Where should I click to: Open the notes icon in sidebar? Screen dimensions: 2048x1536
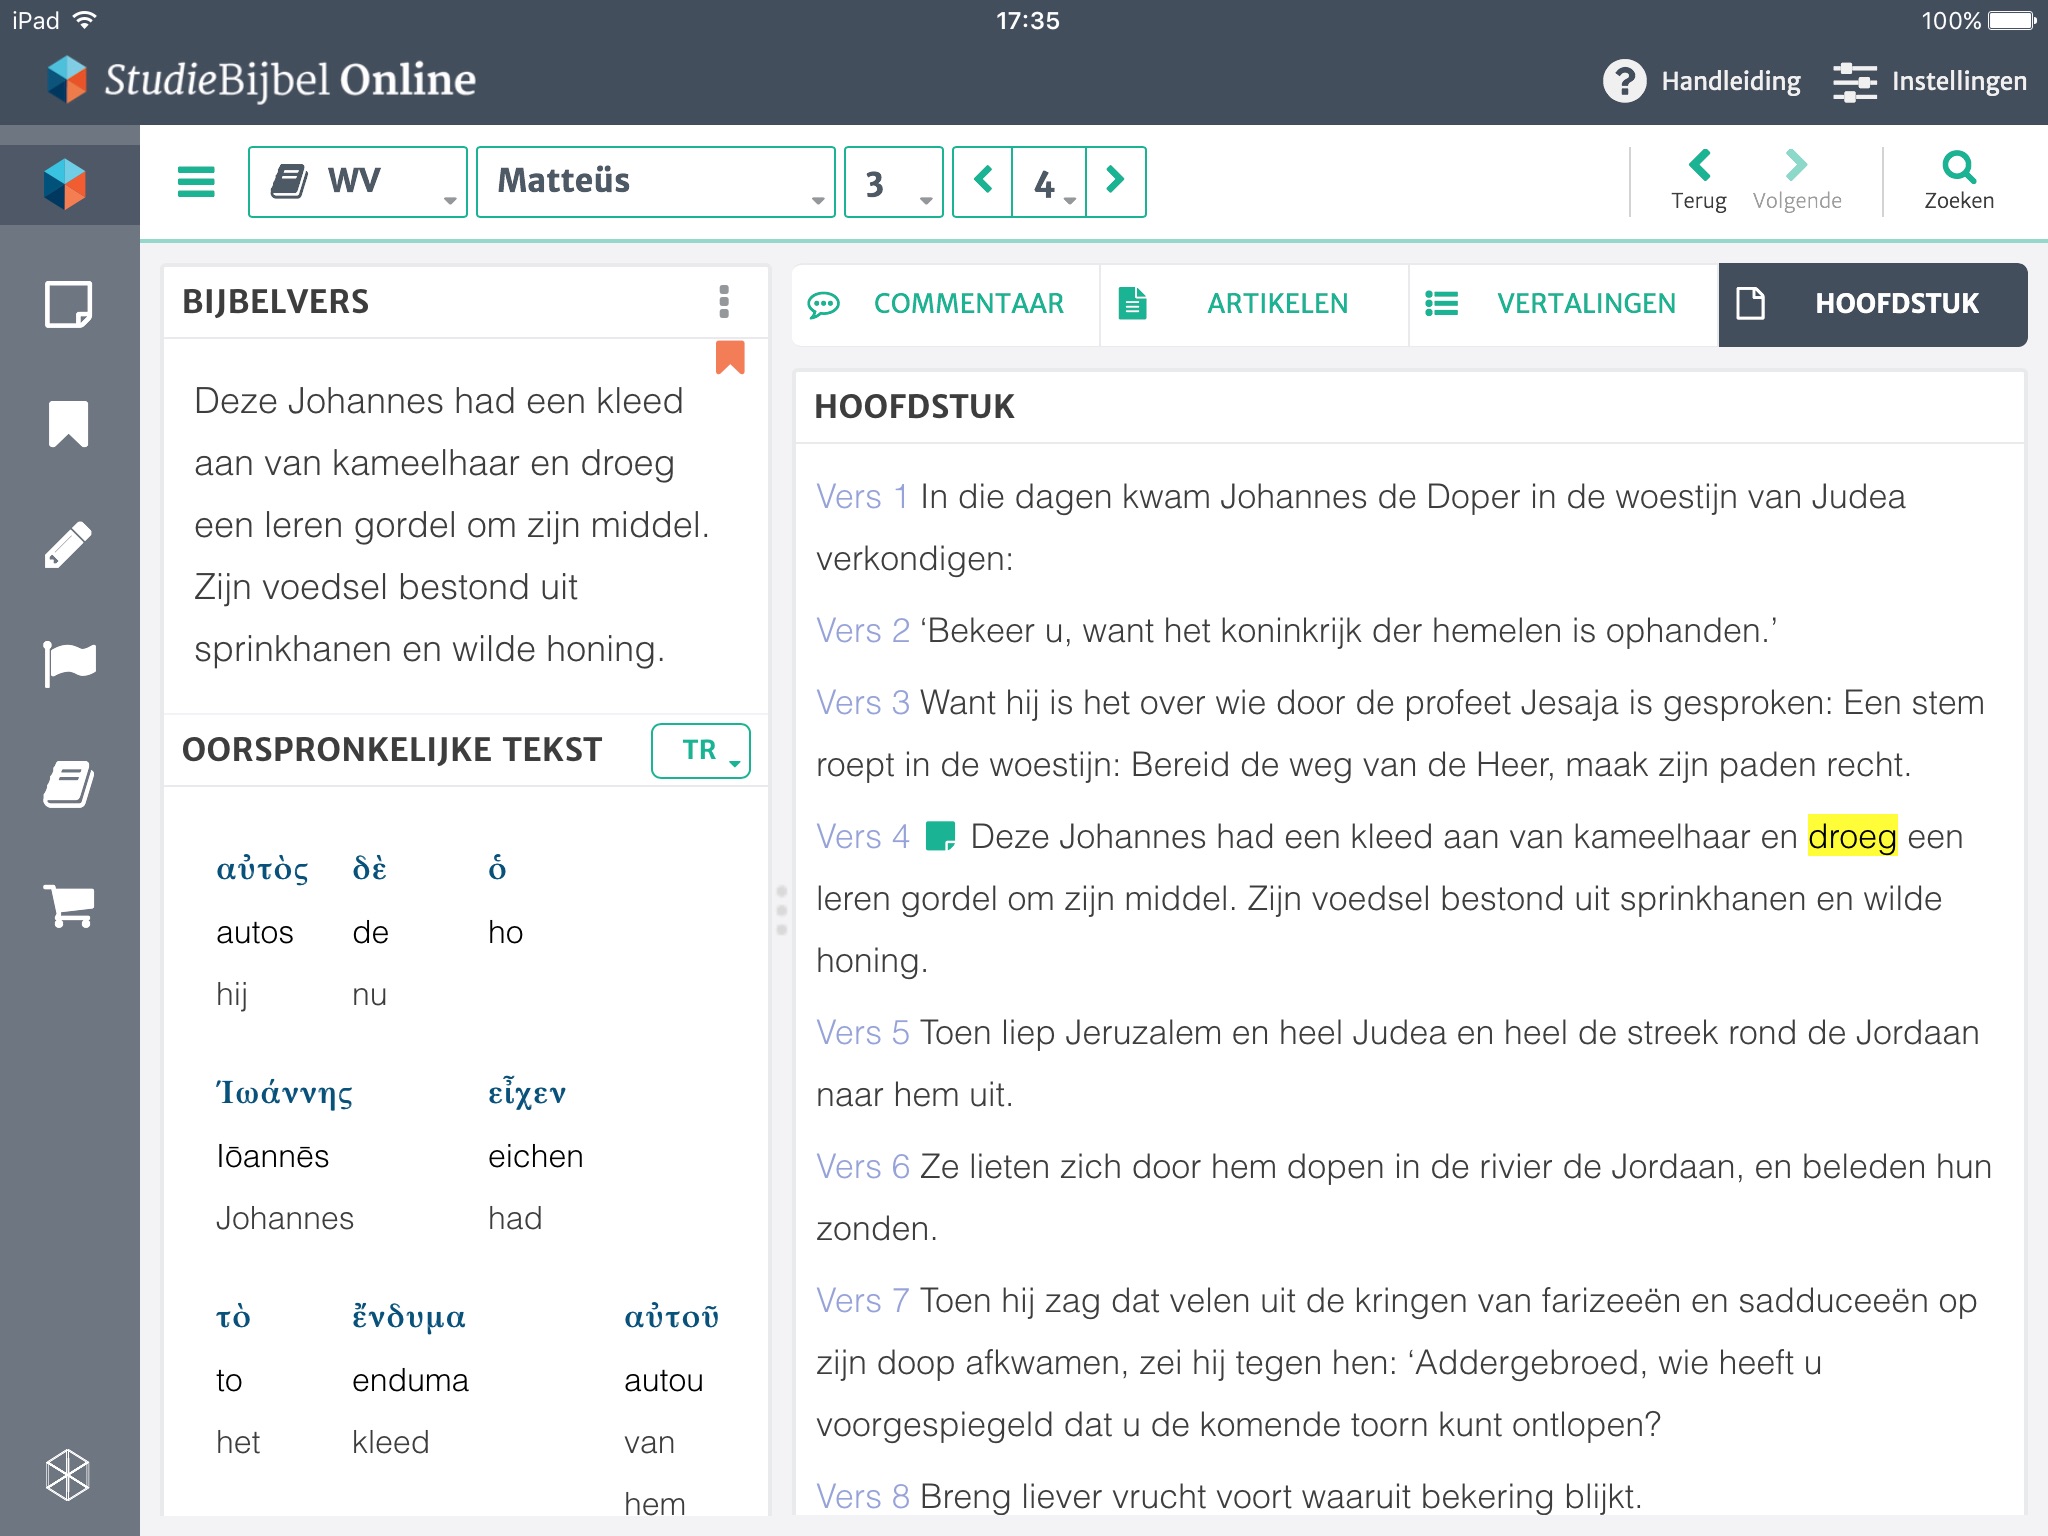(x=68, y=304)
